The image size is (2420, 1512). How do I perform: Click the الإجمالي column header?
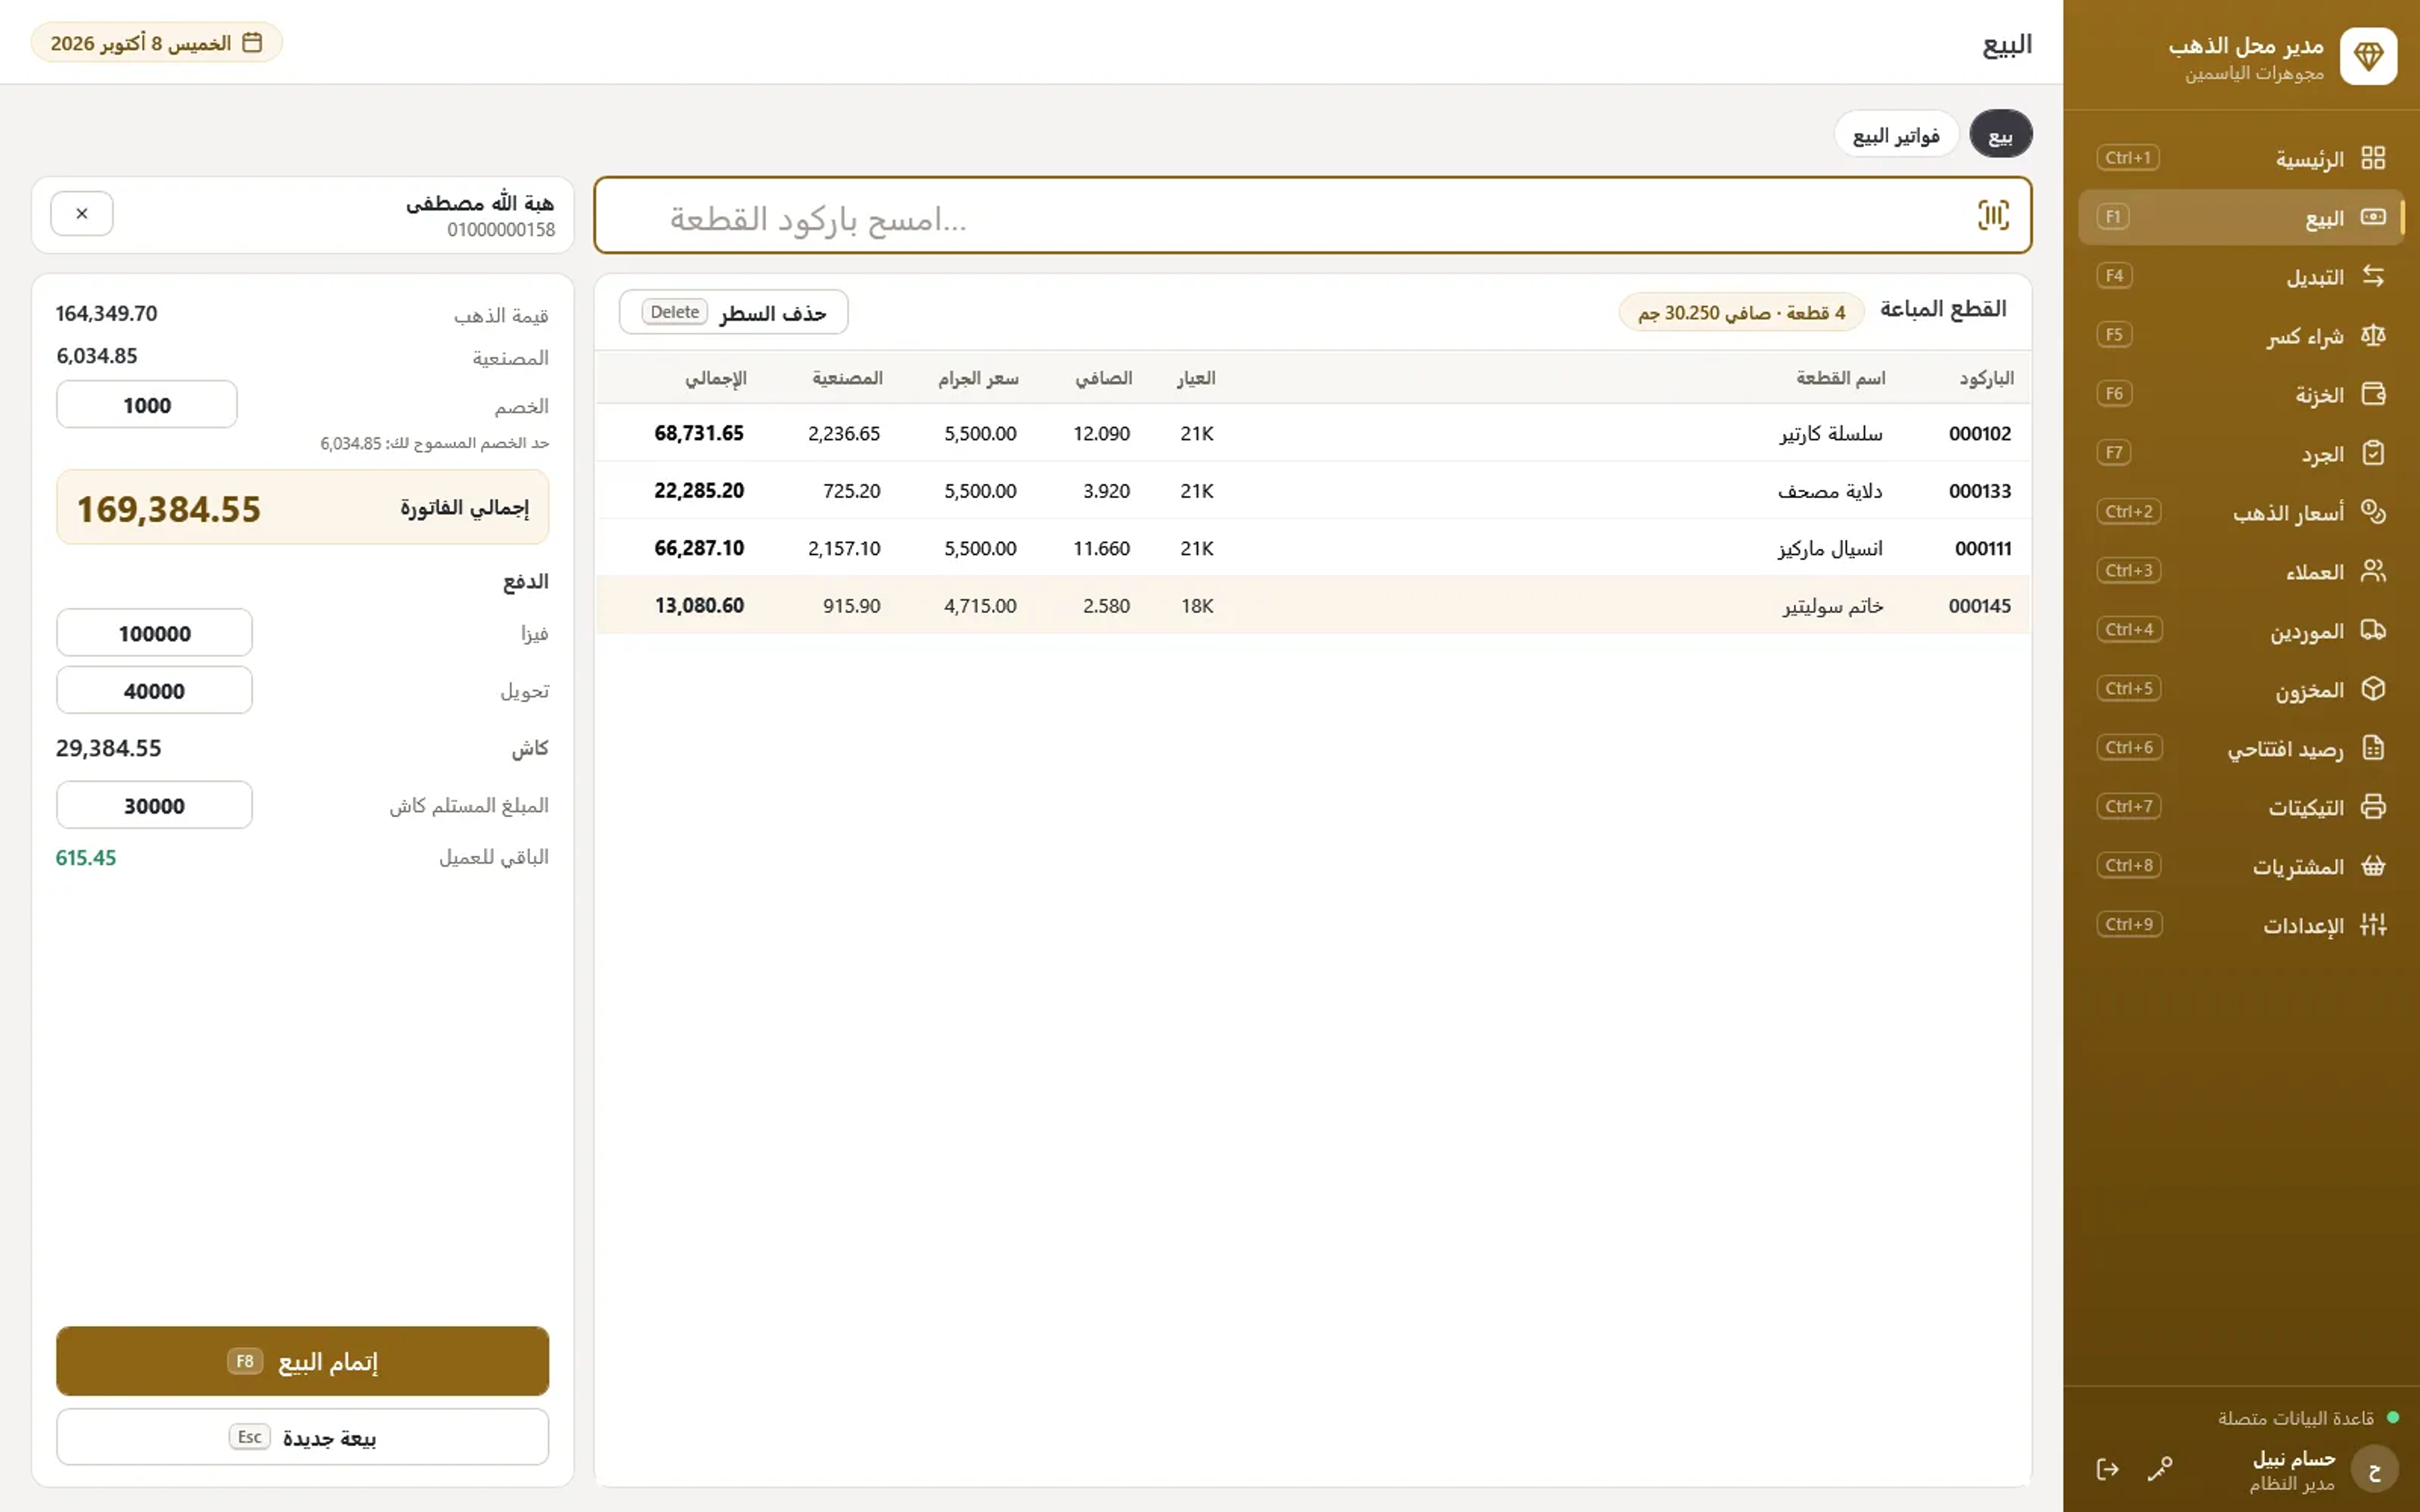[x=716, y=378]
